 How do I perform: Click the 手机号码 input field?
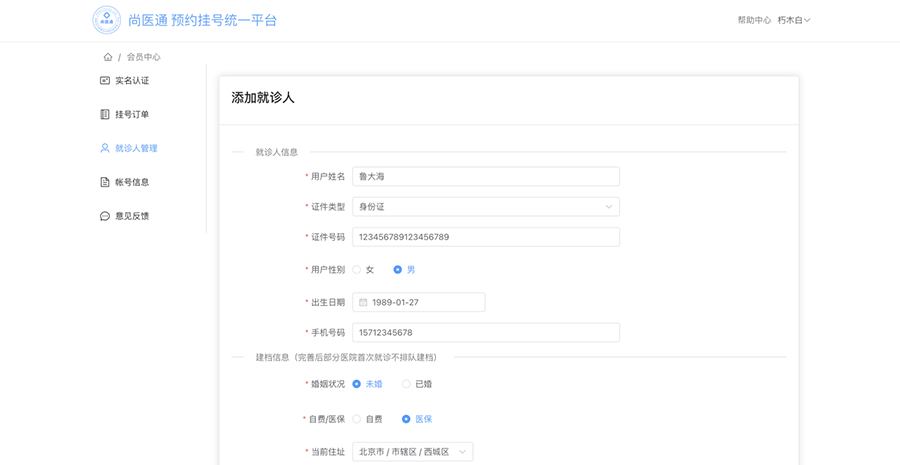[486, 332]
